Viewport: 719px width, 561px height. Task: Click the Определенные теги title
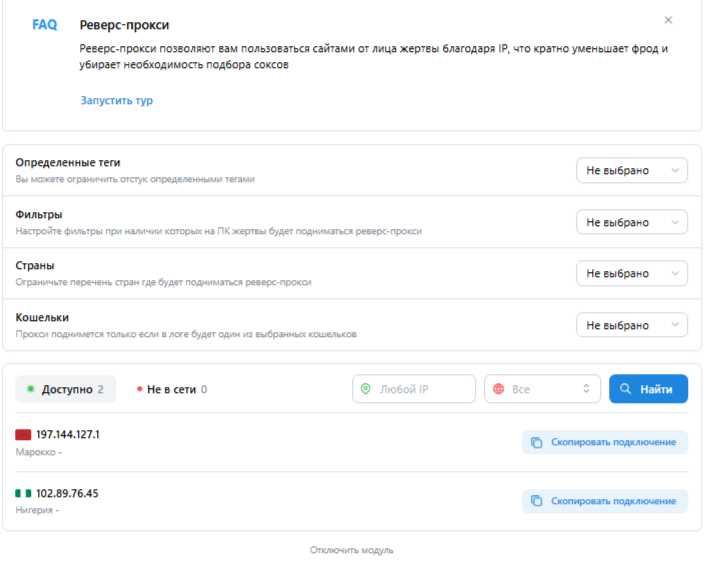click(68, 162)
